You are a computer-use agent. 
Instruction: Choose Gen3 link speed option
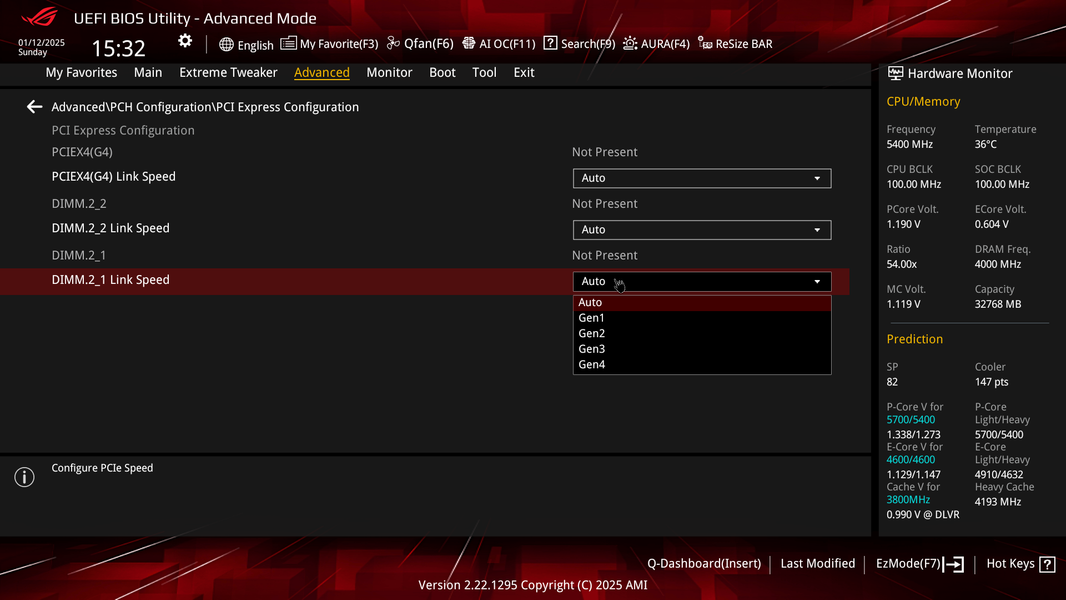[702, 349]
